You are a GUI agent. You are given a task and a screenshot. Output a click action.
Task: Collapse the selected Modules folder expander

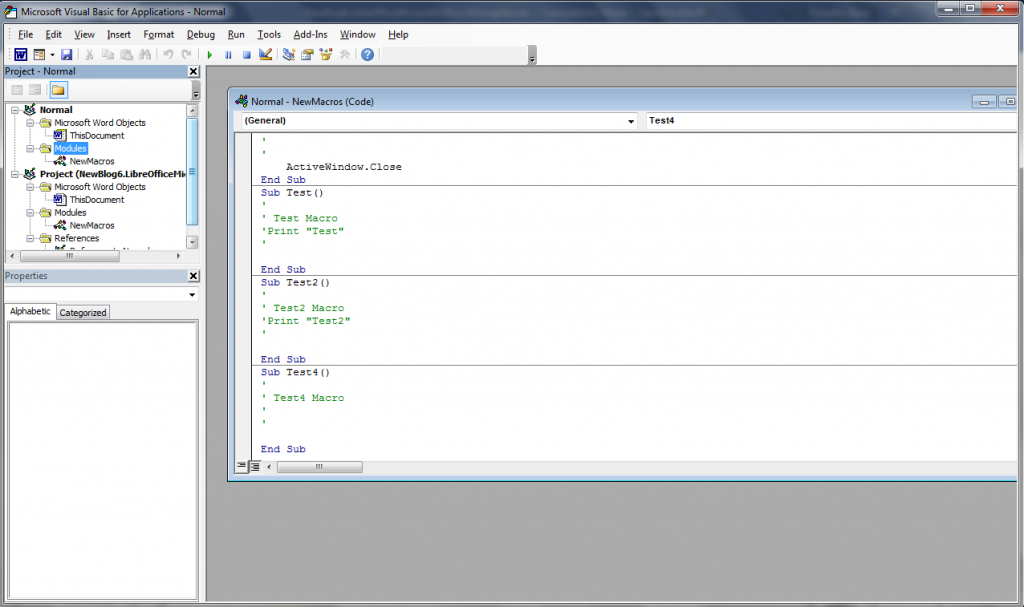point(30,148)
